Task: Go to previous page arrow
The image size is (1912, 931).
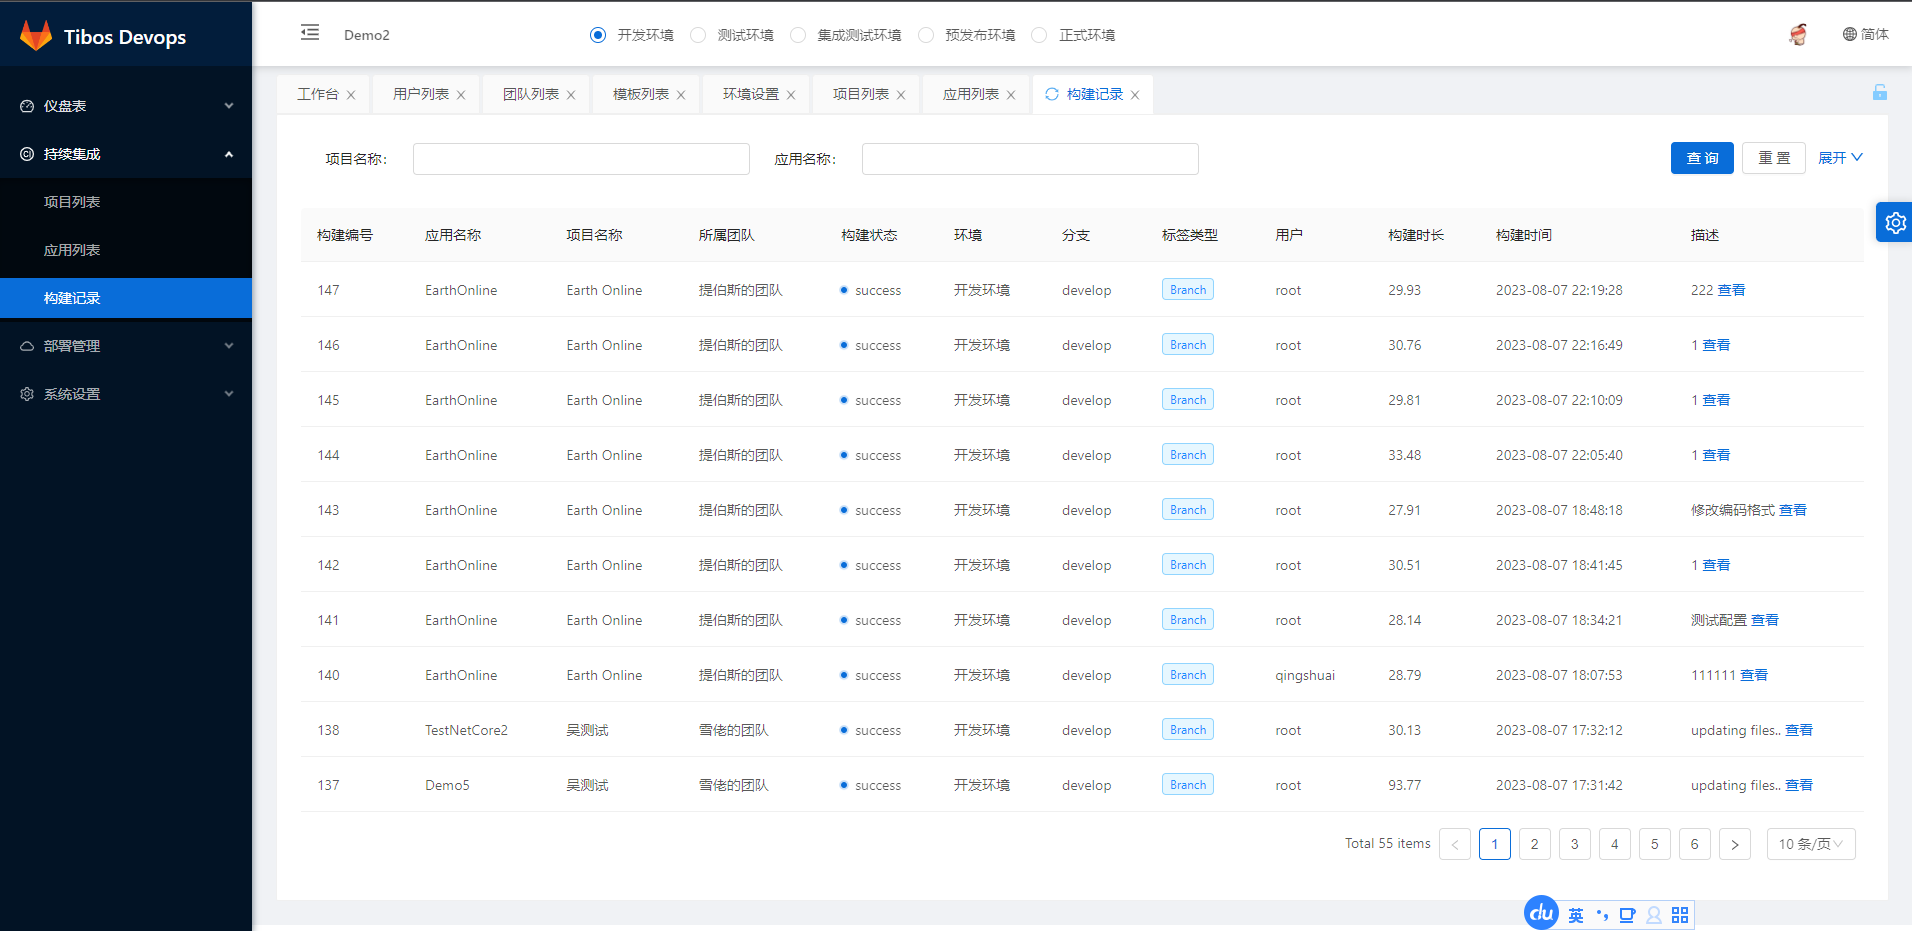Action: (x=1455, y=844)
